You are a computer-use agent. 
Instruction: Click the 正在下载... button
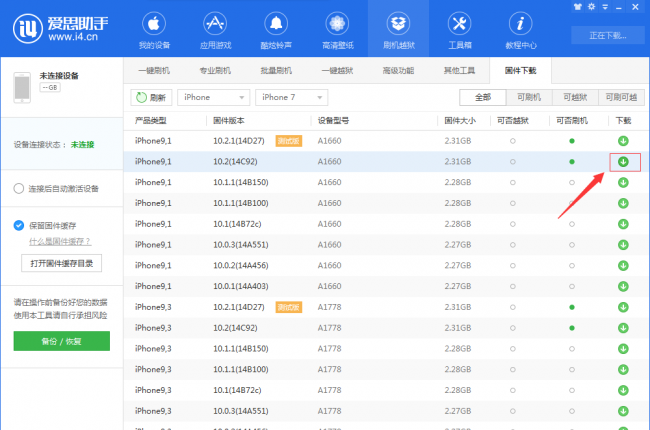pos(608,36)
